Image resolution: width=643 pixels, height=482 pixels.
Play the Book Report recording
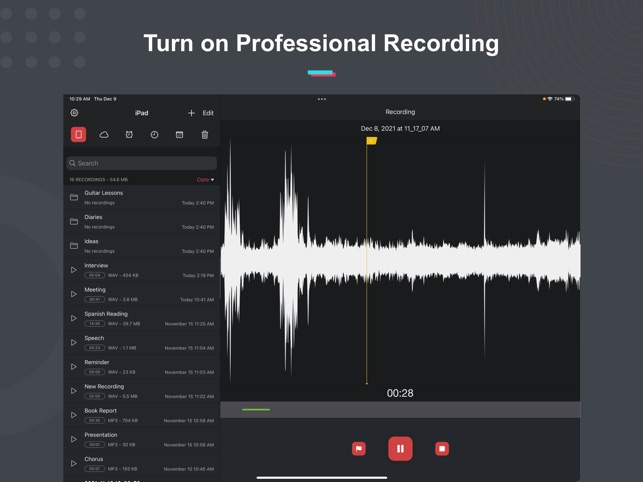[x=74, y=415]
